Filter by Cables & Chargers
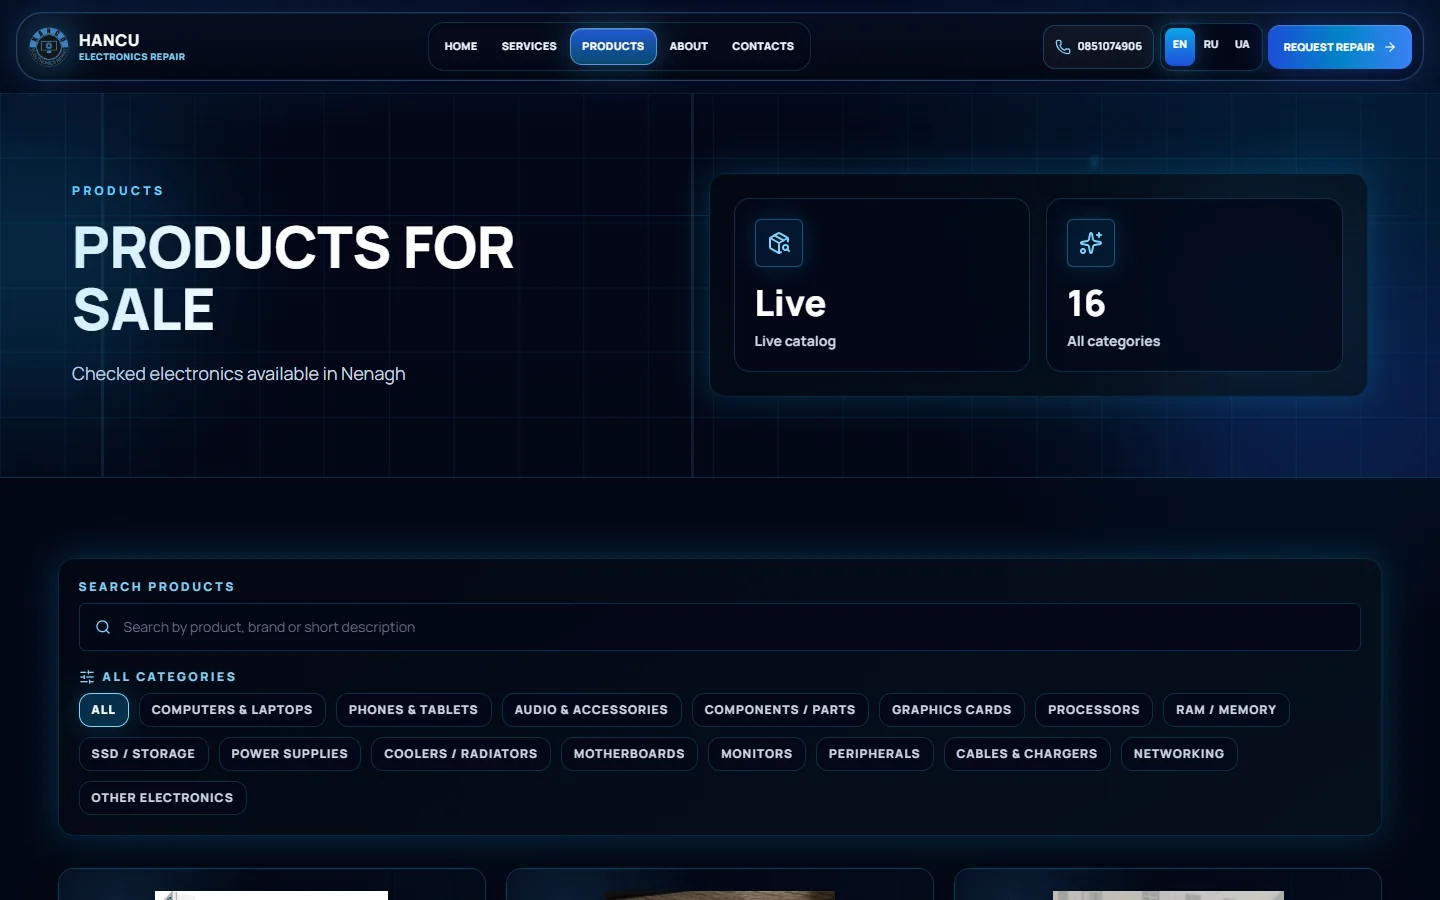This screenshot has width=1440, height=900. pos(1027,754)
